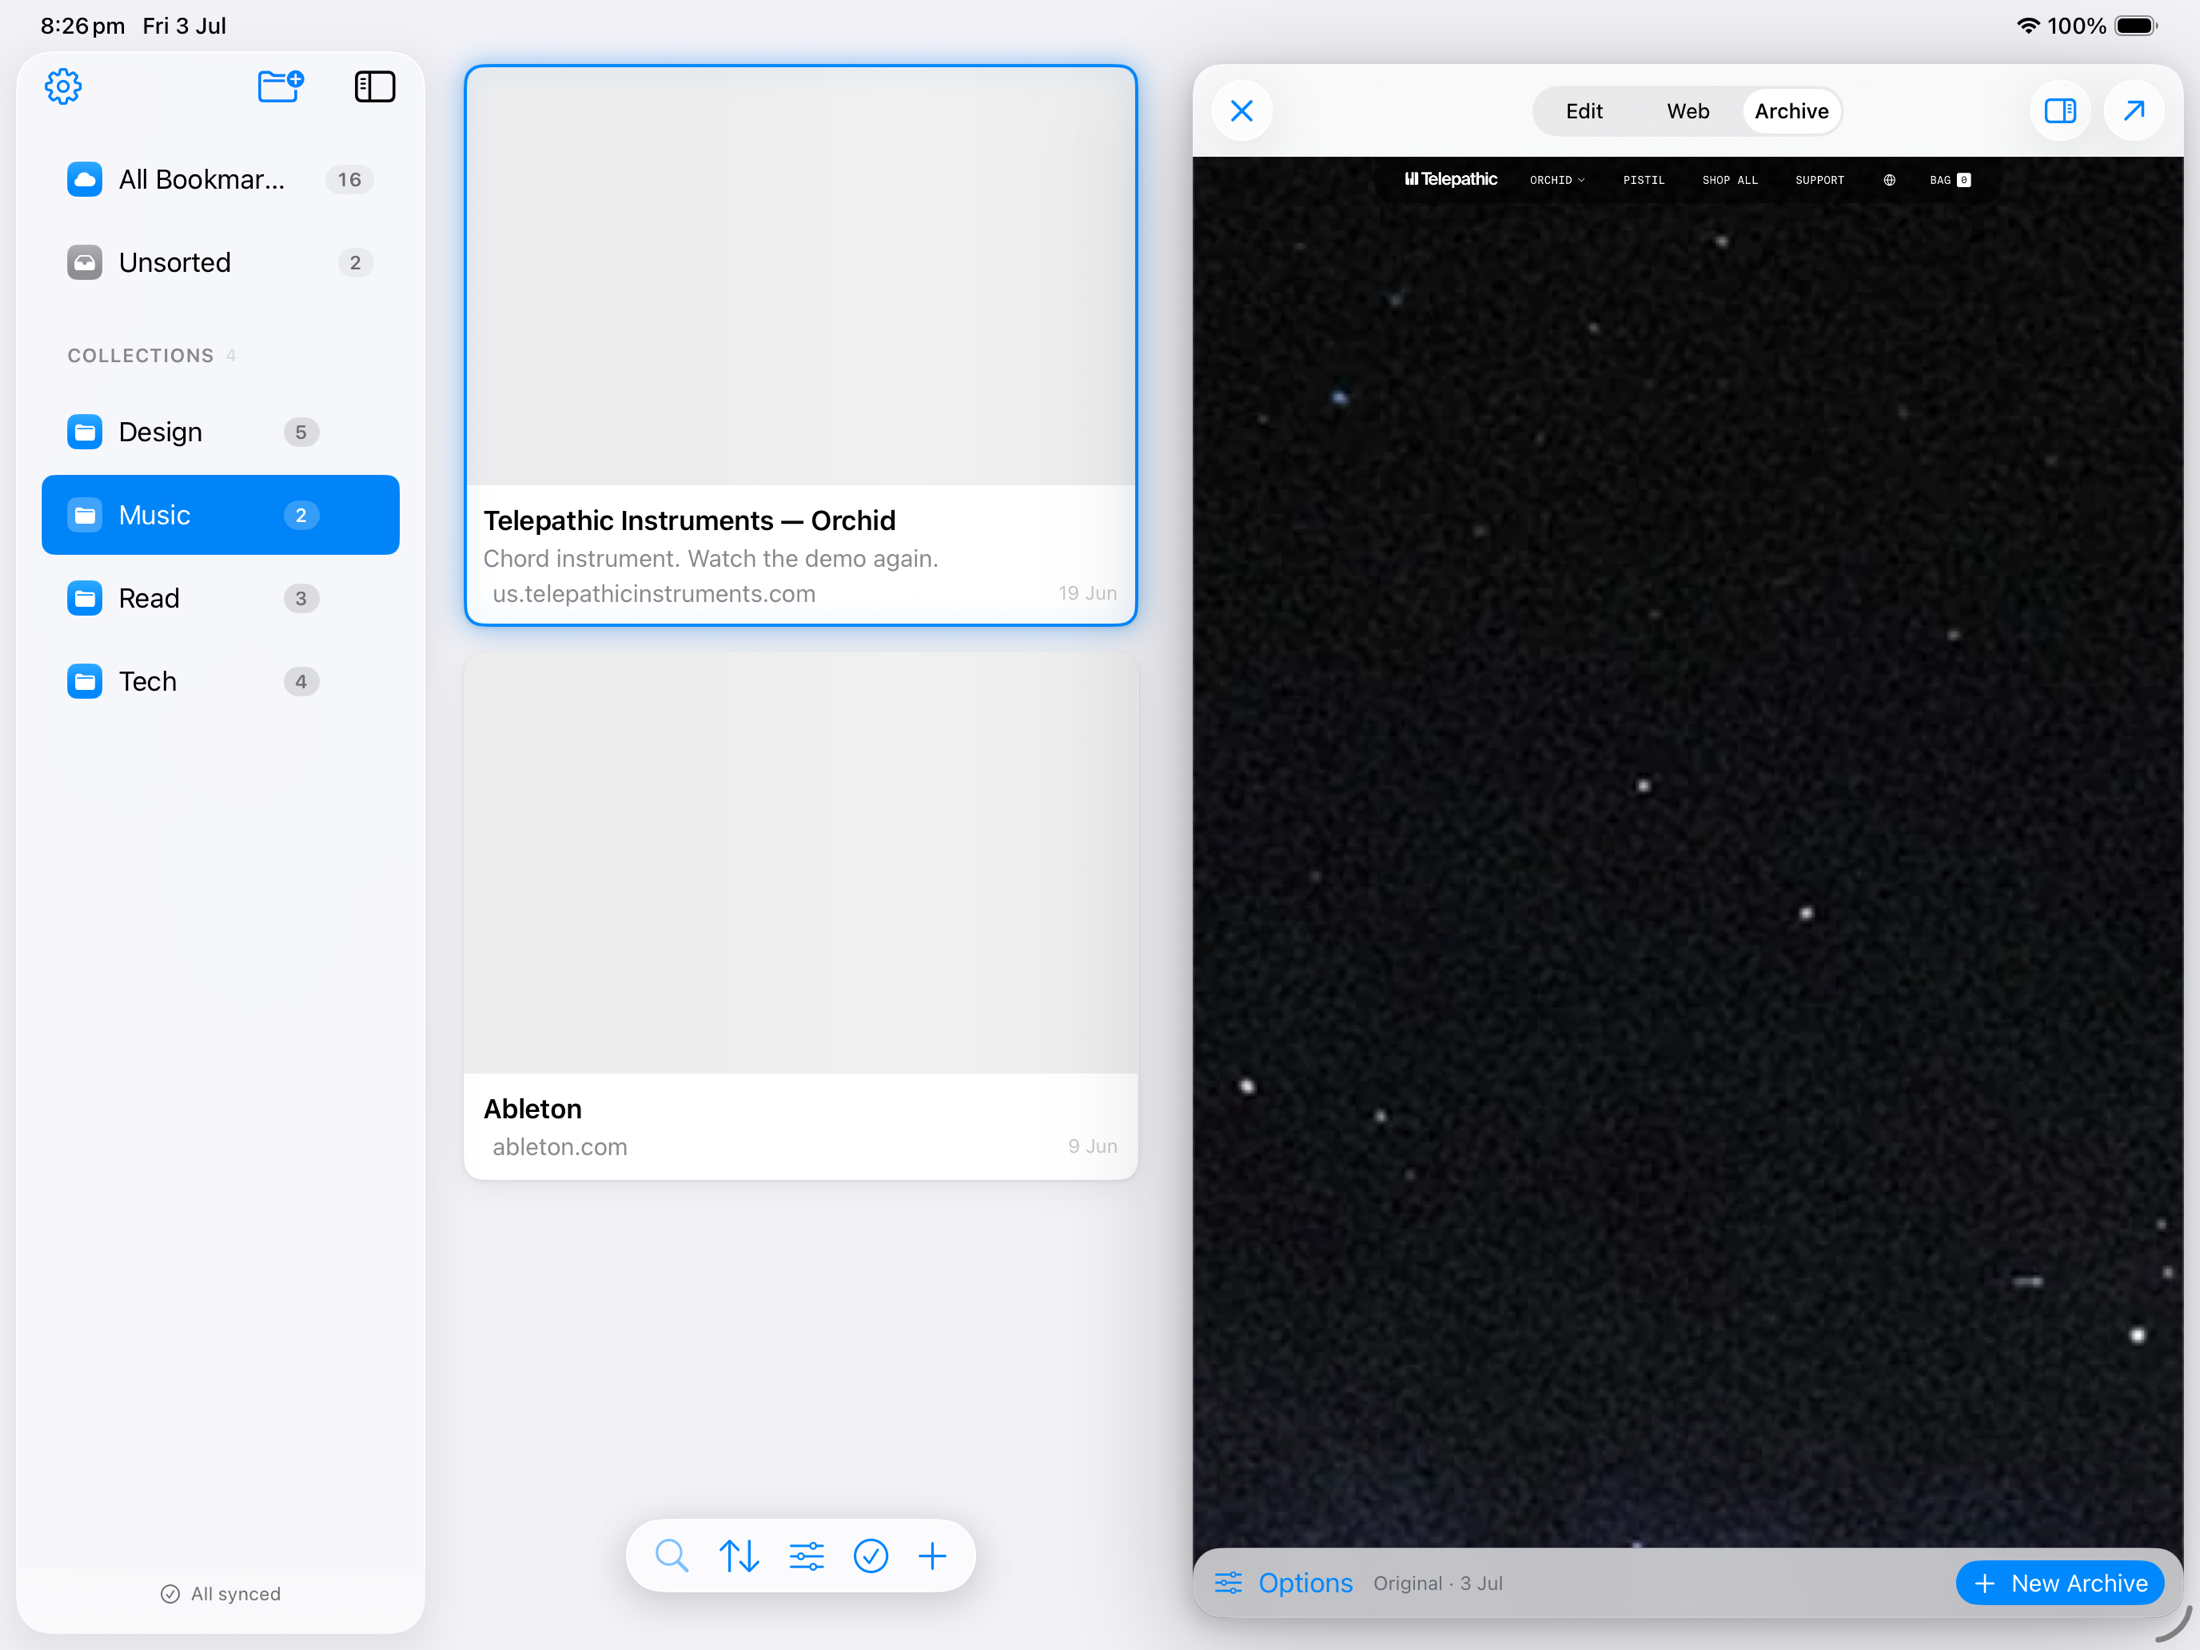Add a new bookmark with plus icon
The height and width of the screenshot is (1650, 2200).
tap(933, 1556)
